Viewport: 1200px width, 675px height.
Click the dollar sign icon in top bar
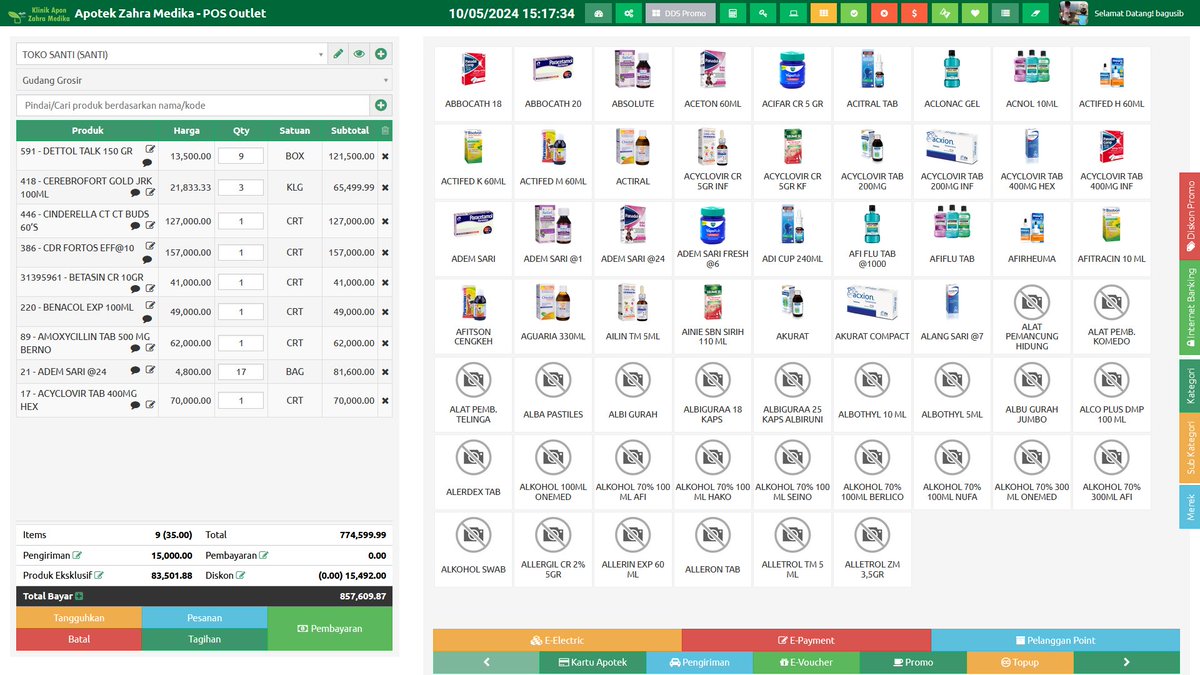(x=914, y=14)
